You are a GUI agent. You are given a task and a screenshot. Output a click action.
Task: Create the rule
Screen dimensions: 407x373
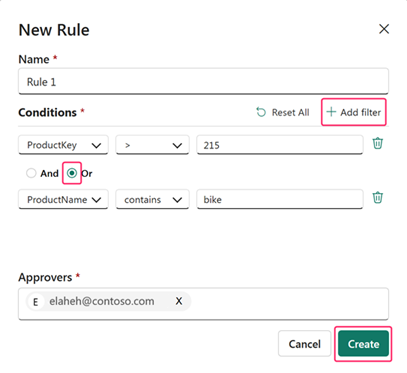(363, 344)
